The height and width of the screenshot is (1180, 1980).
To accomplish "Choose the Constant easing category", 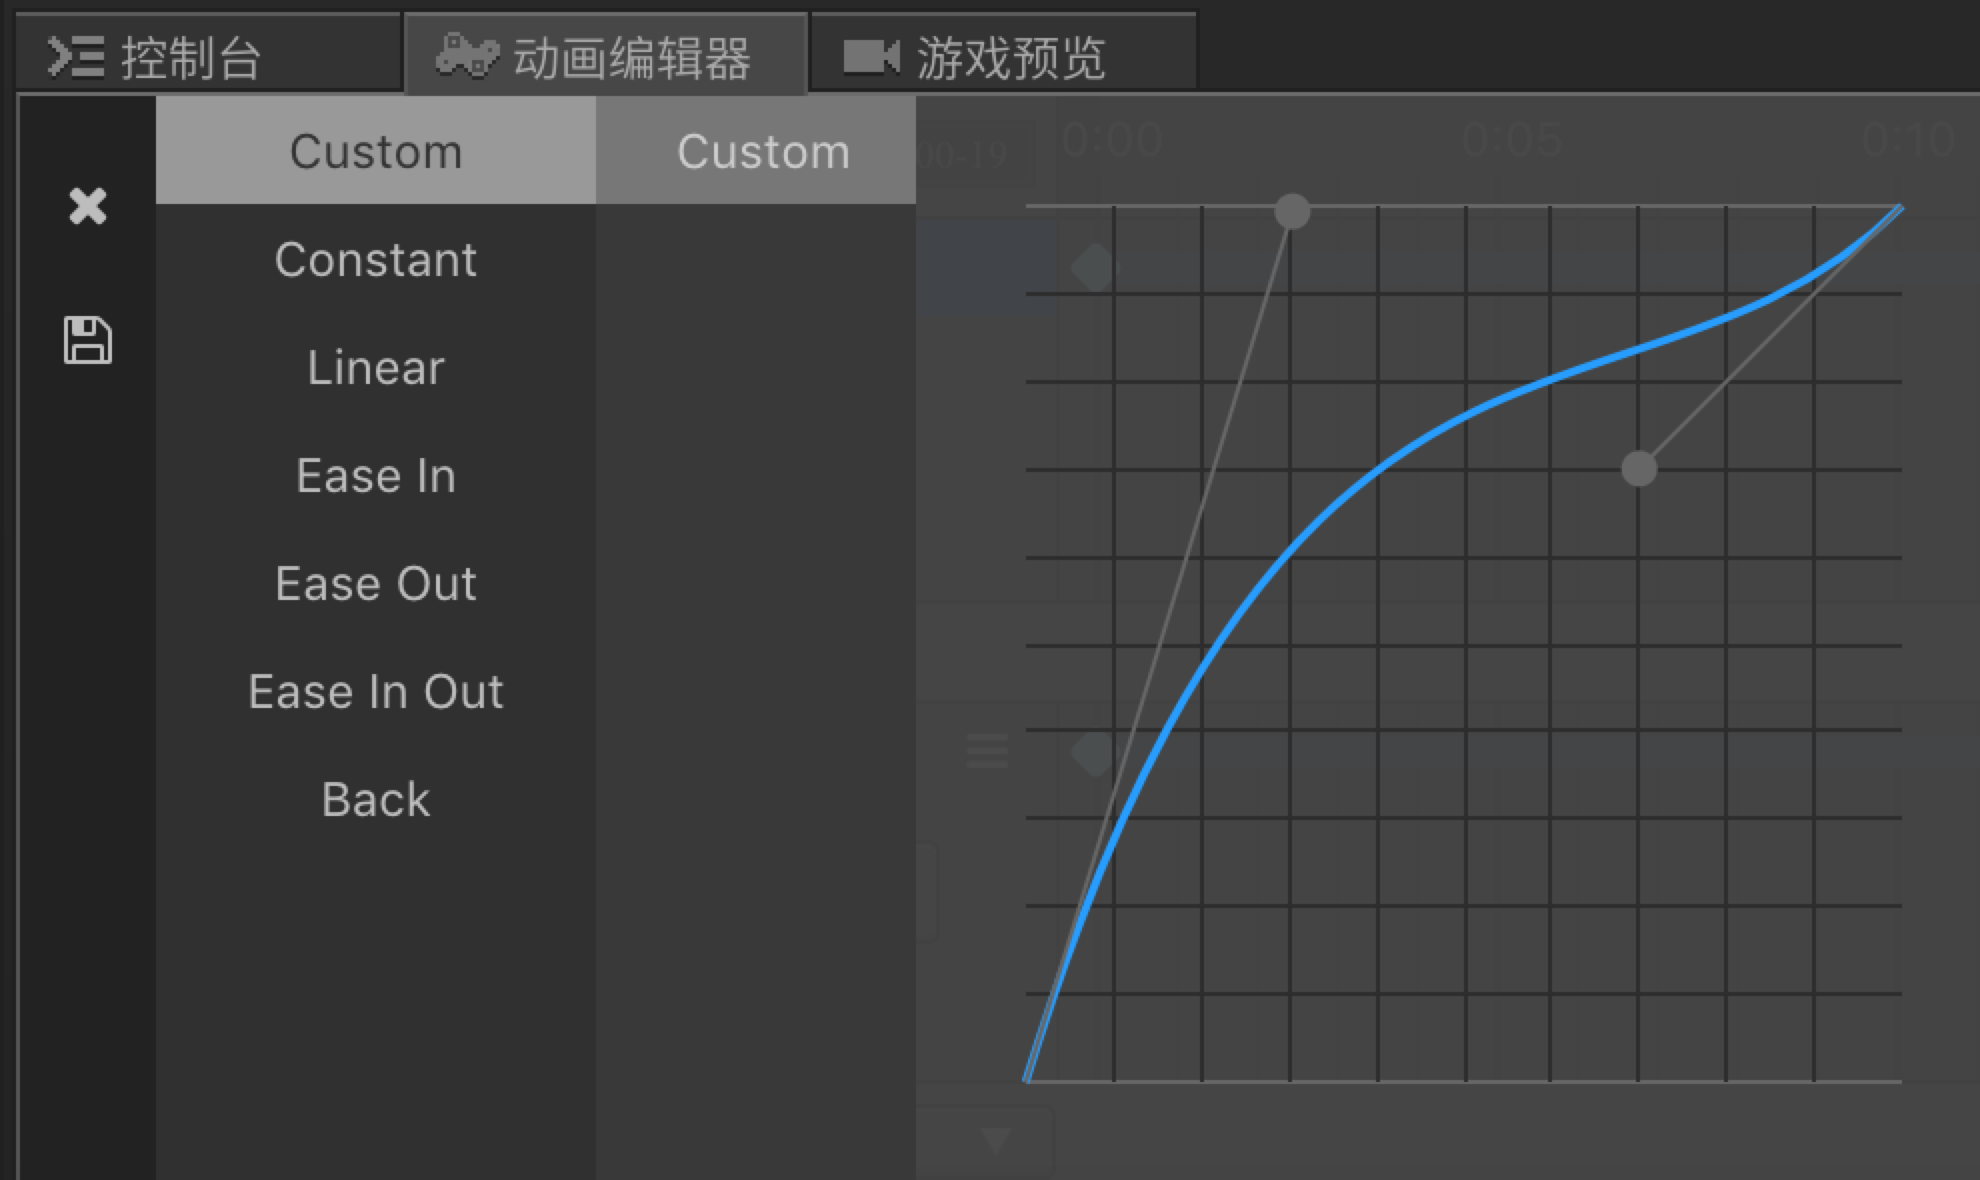I will point(376,260).
